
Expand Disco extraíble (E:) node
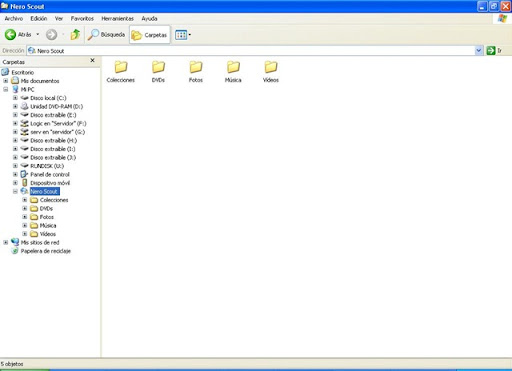coord(15,115)
